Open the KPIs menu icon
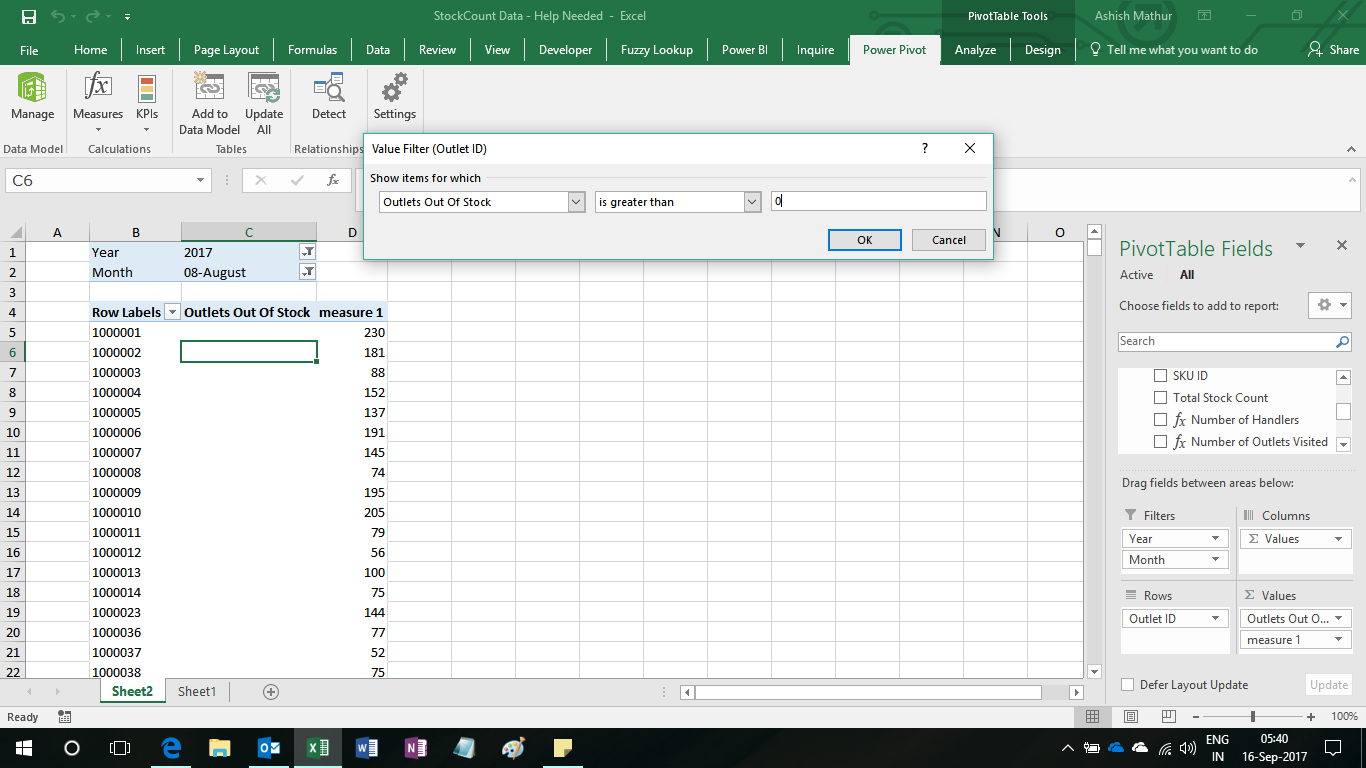 (147, 88)
